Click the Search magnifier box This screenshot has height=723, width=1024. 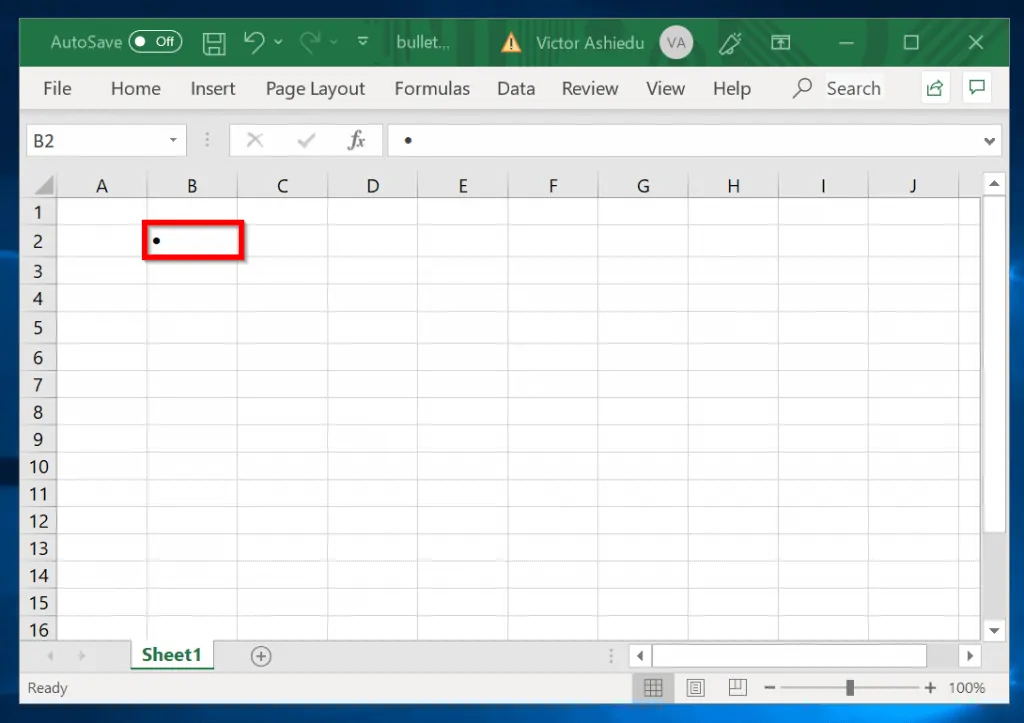[837, 88]
